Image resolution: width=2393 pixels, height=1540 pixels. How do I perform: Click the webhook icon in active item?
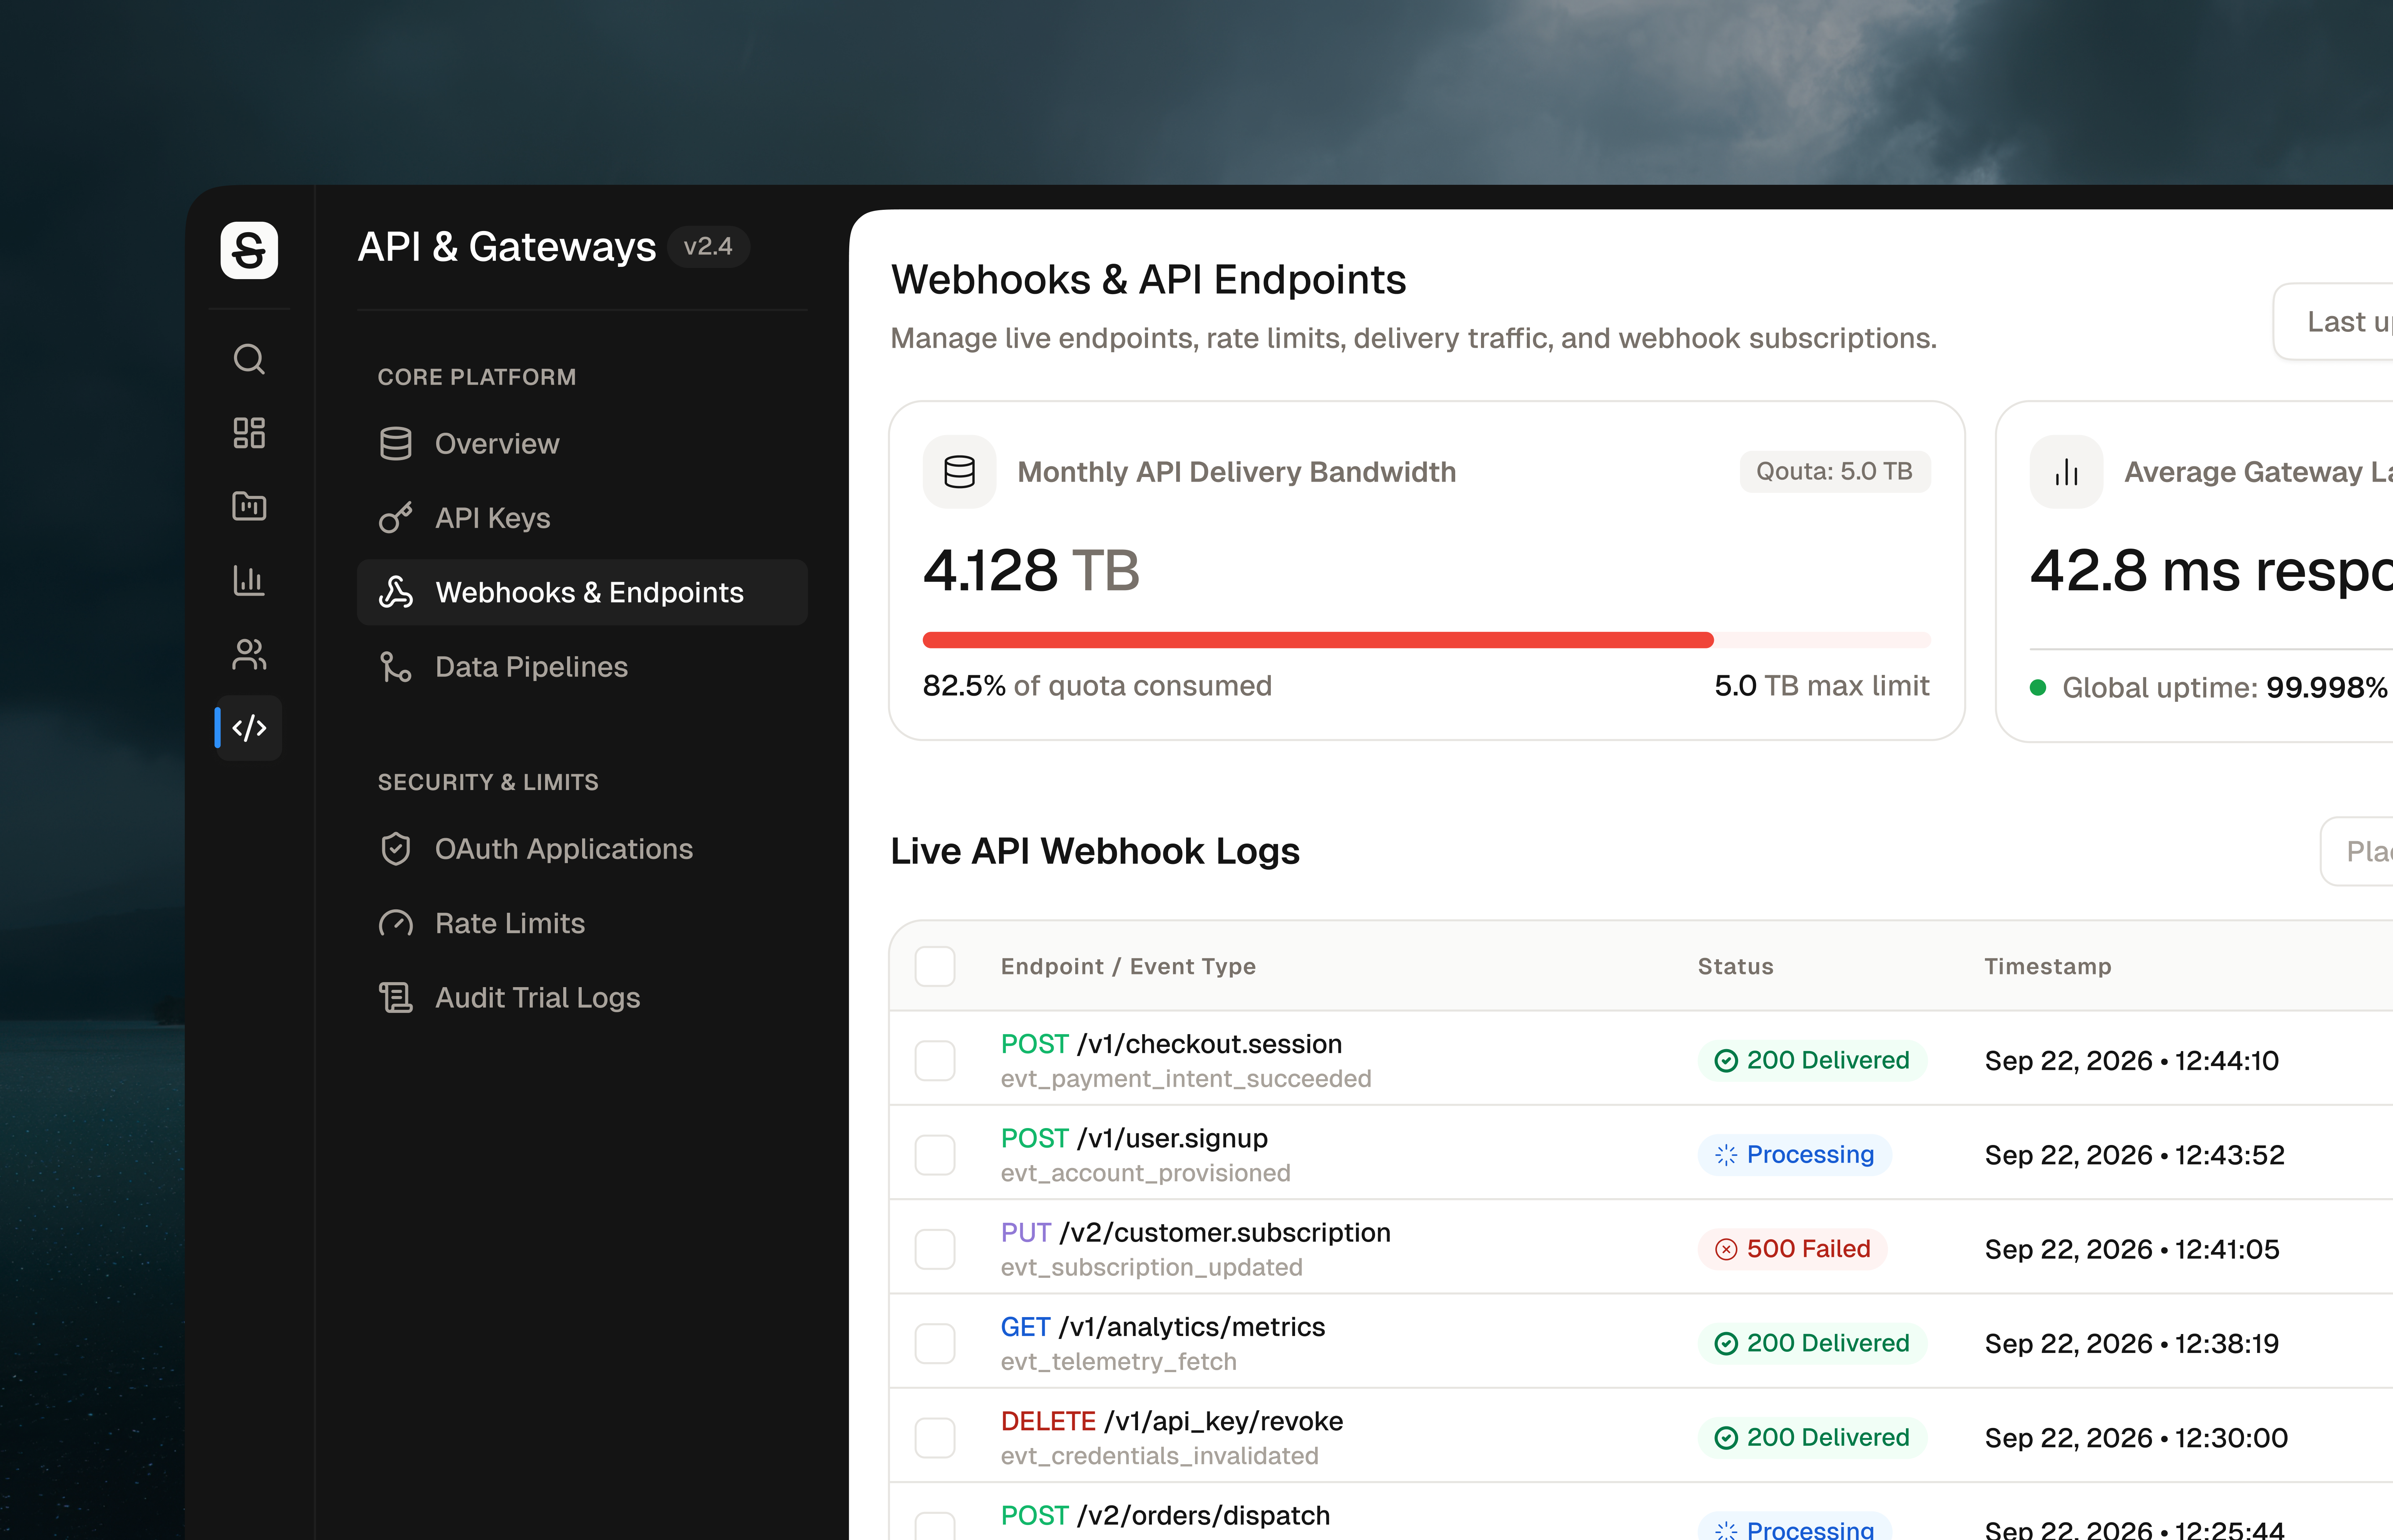[396, 592]
